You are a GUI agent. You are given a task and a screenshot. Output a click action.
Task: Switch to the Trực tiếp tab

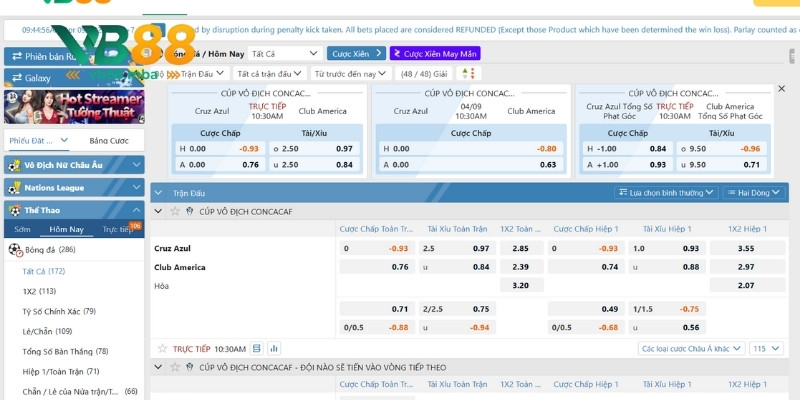point(118,229)
